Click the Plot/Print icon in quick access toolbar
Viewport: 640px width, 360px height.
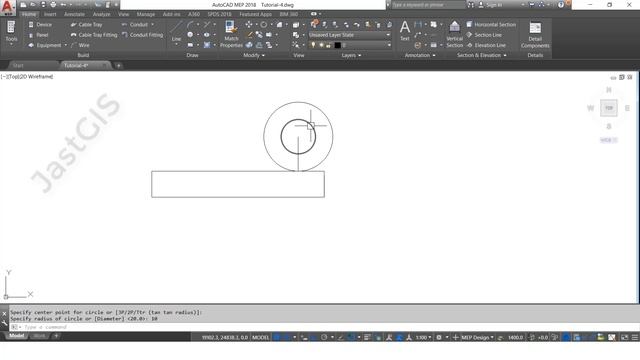53,5
